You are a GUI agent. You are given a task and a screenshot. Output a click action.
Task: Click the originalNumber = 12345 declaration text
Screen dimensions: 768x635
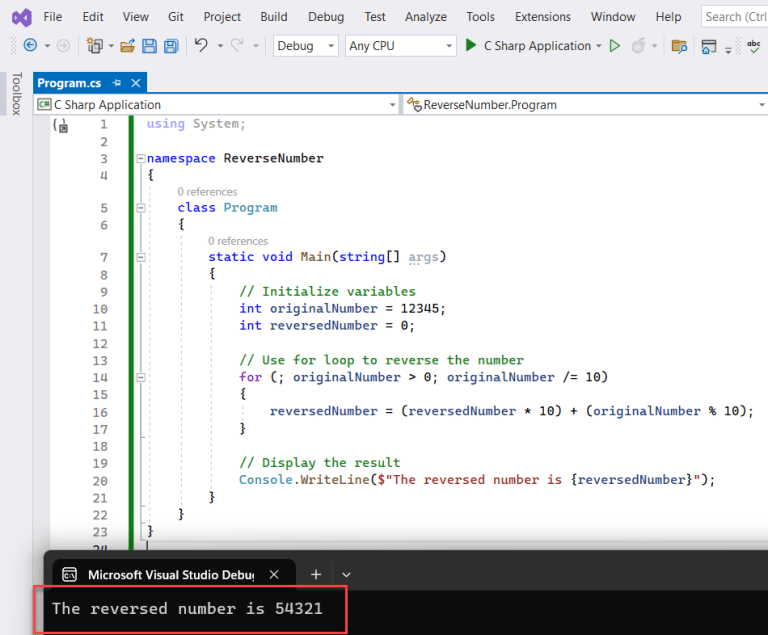pos(342,308)
